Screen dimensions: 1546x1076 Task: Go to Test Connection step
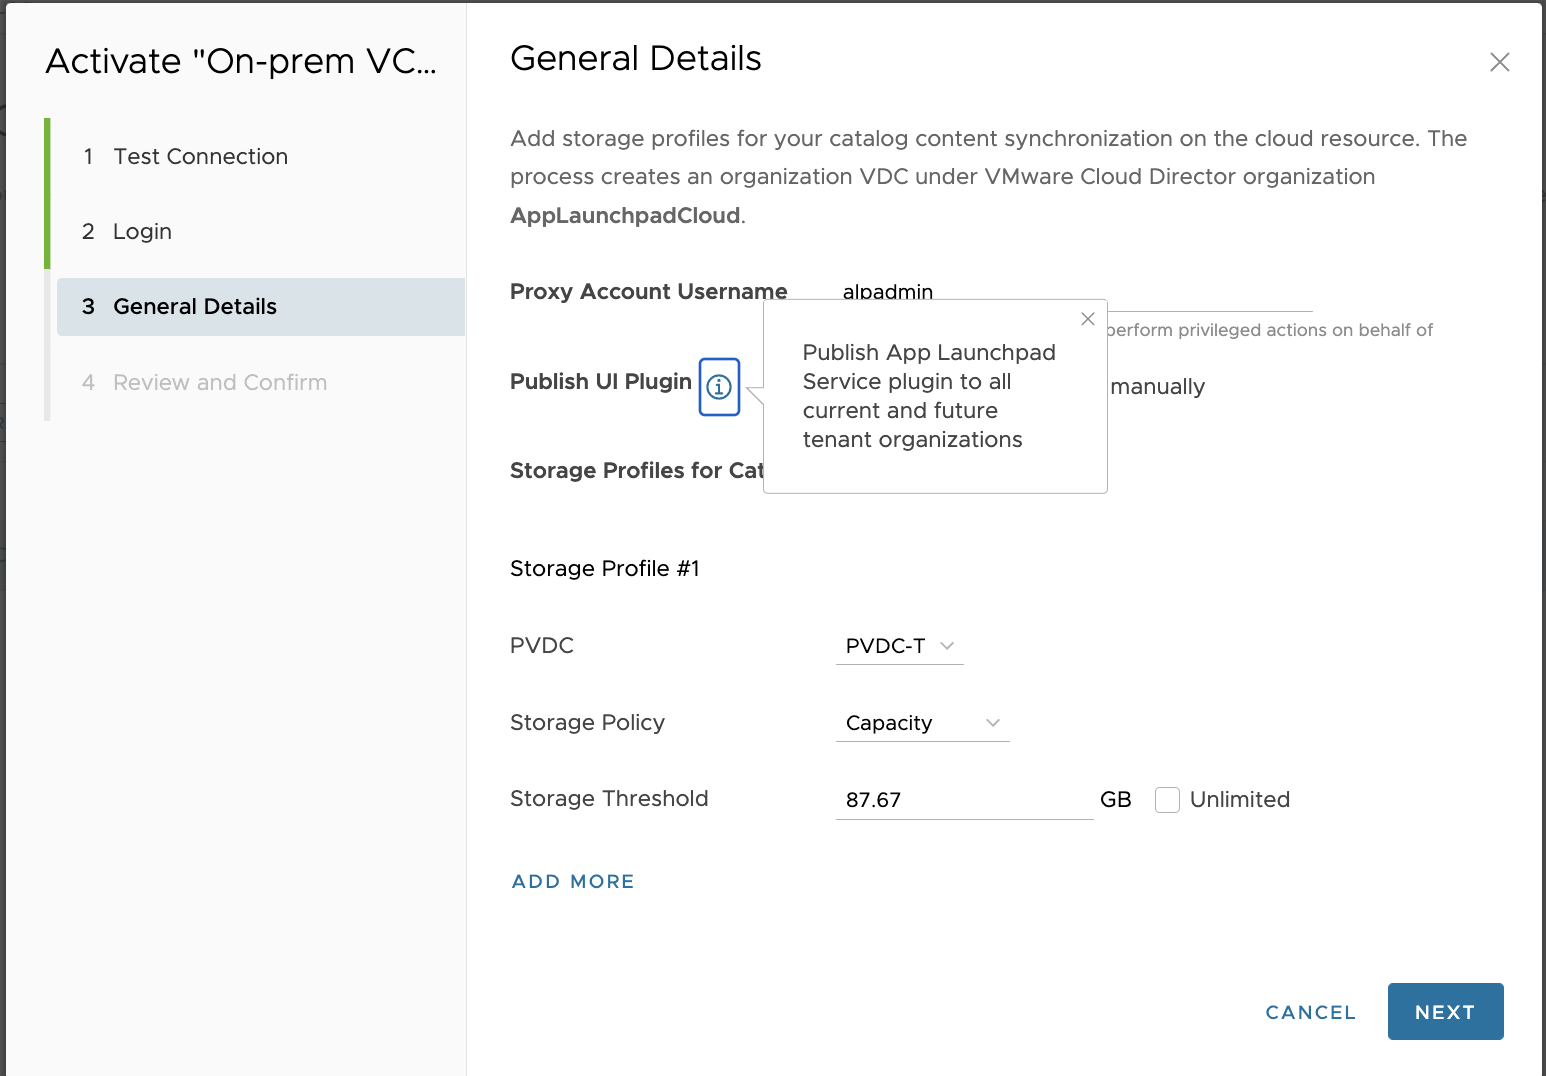point(200,157)
